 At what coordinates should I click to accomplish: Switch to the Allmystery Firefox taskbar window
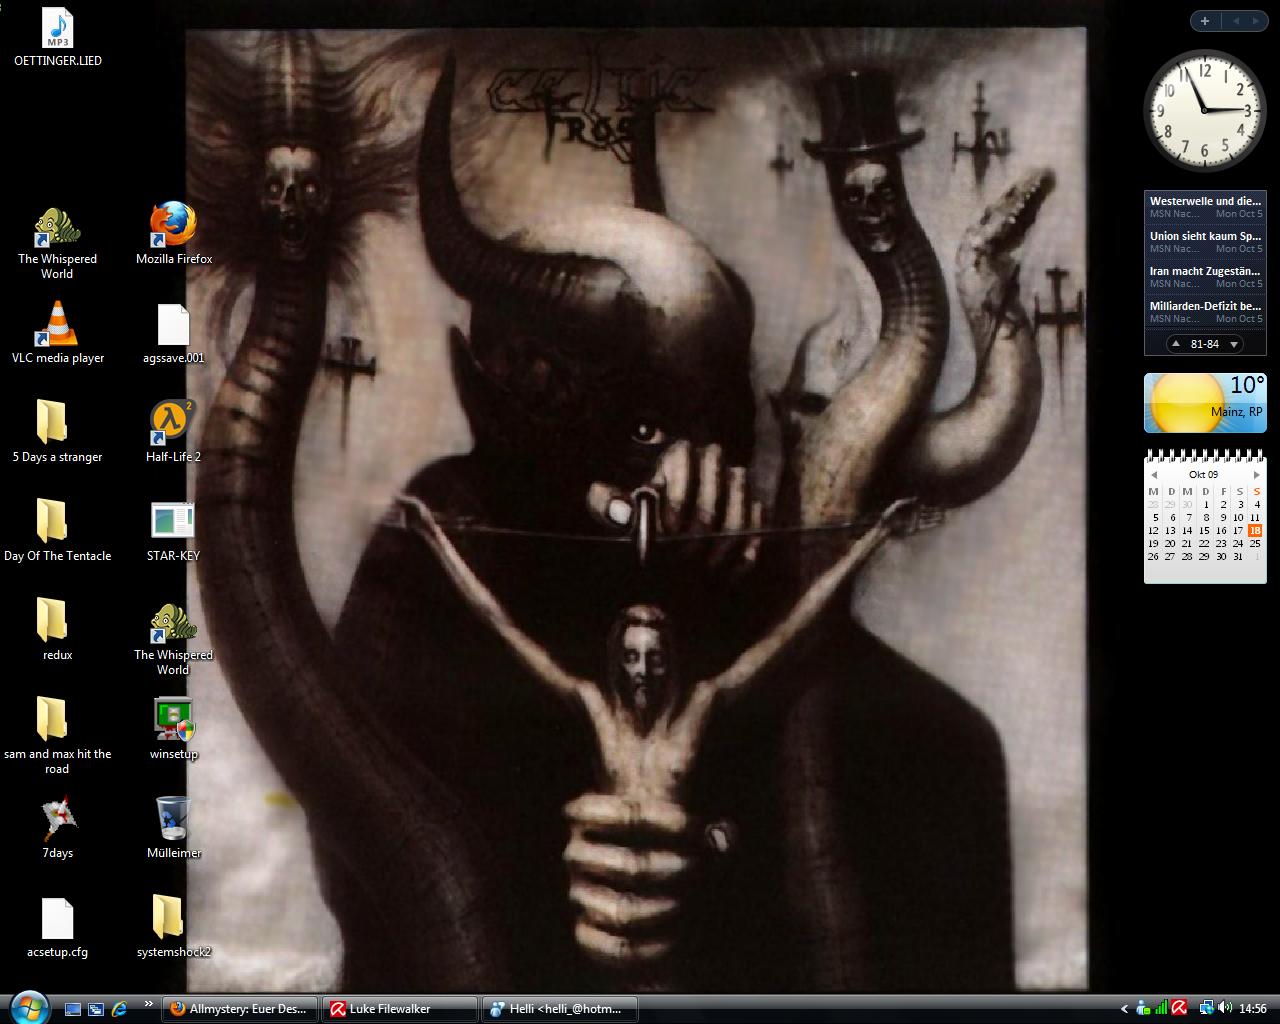240,1009
